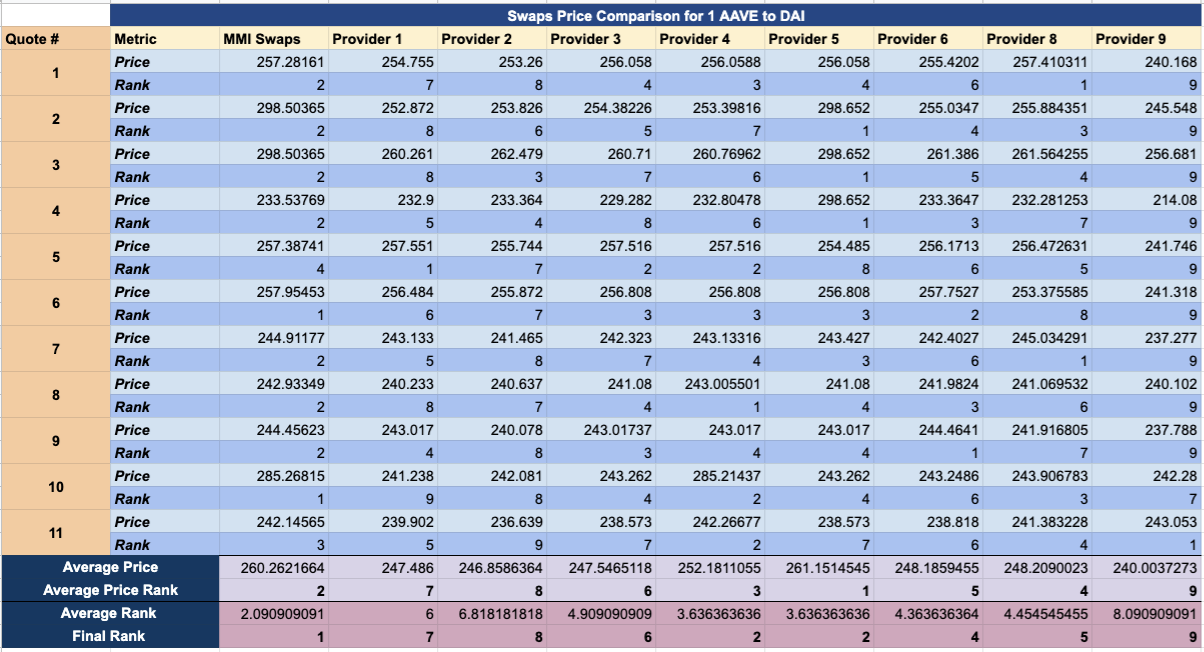Select Provider 6 price 241.9824
1204x652 pixels.
tap(928, 384)
